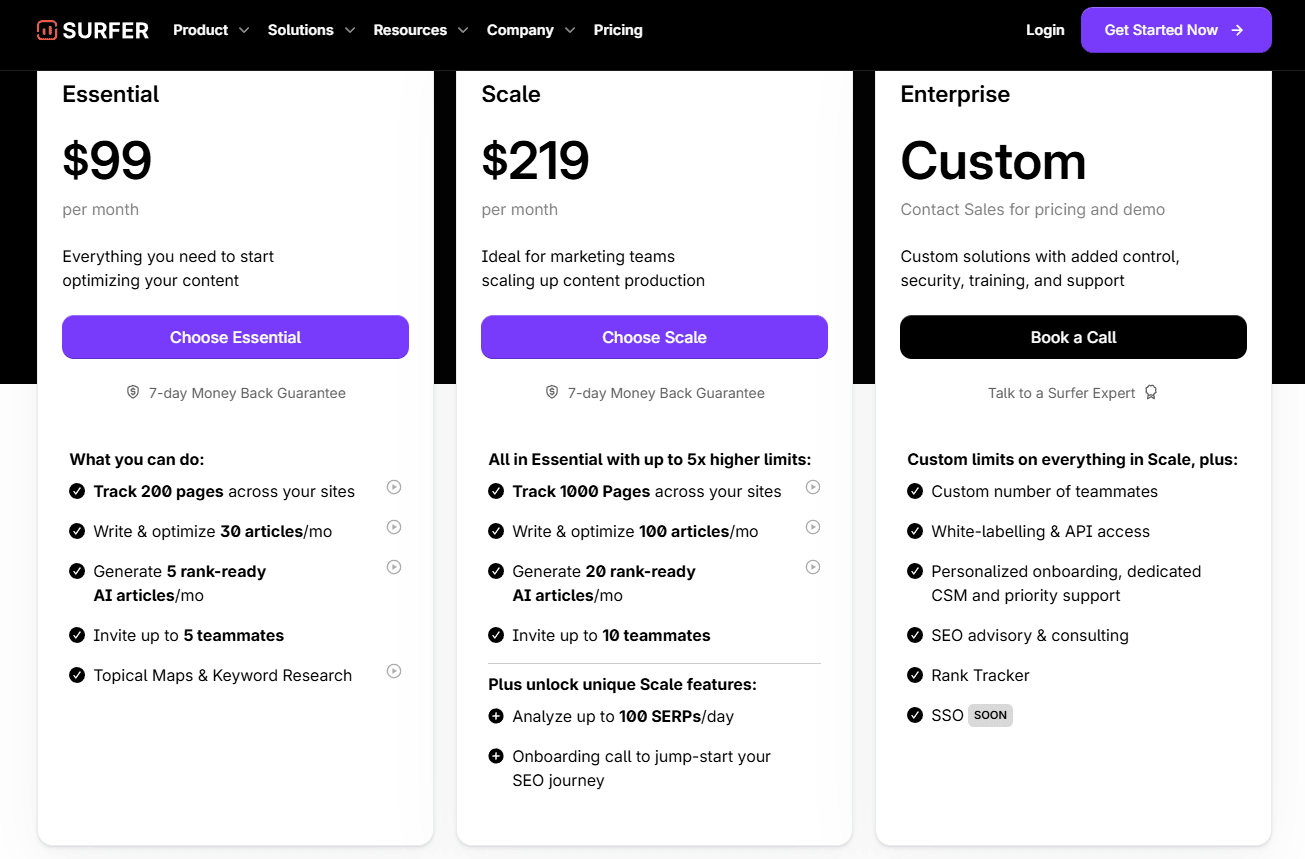
Task: Click the play icon for Generate 20 rank-ready articles
Action: pos(813,567)
